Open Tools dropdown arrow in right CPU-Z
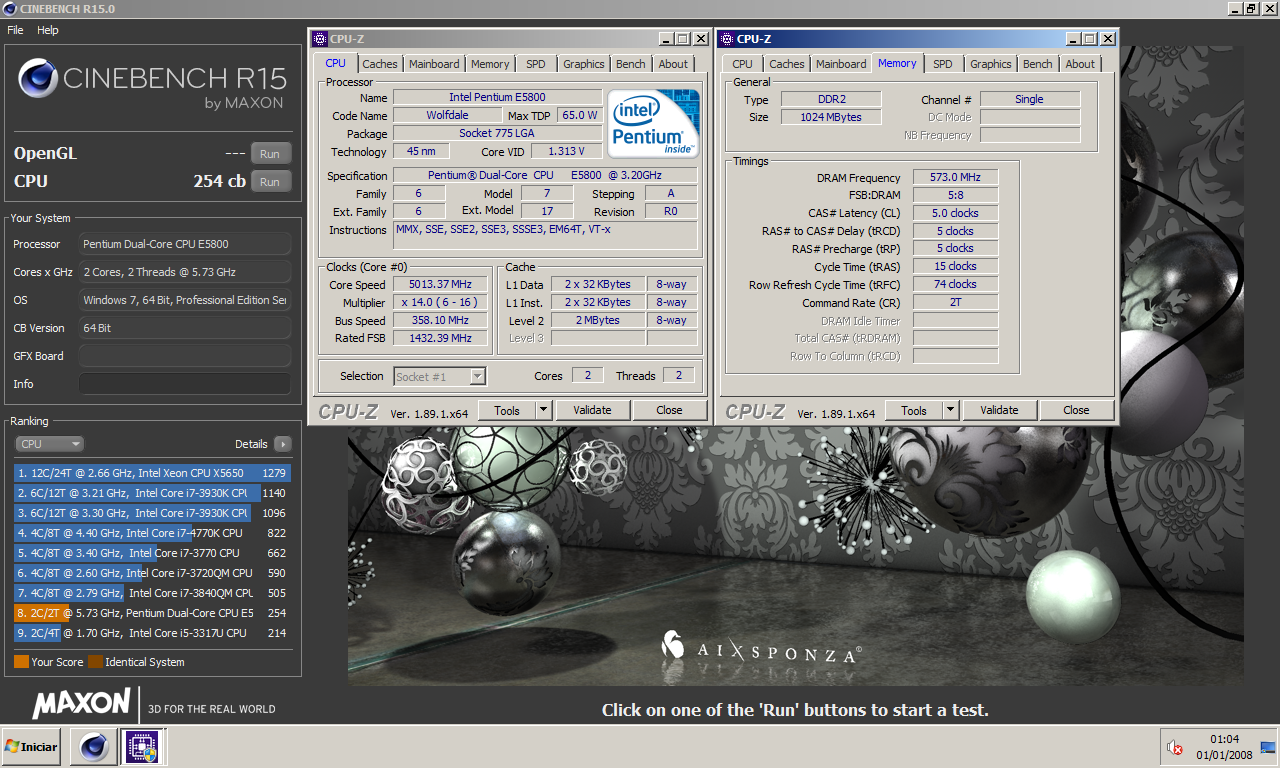 click(x=950, y=410)
